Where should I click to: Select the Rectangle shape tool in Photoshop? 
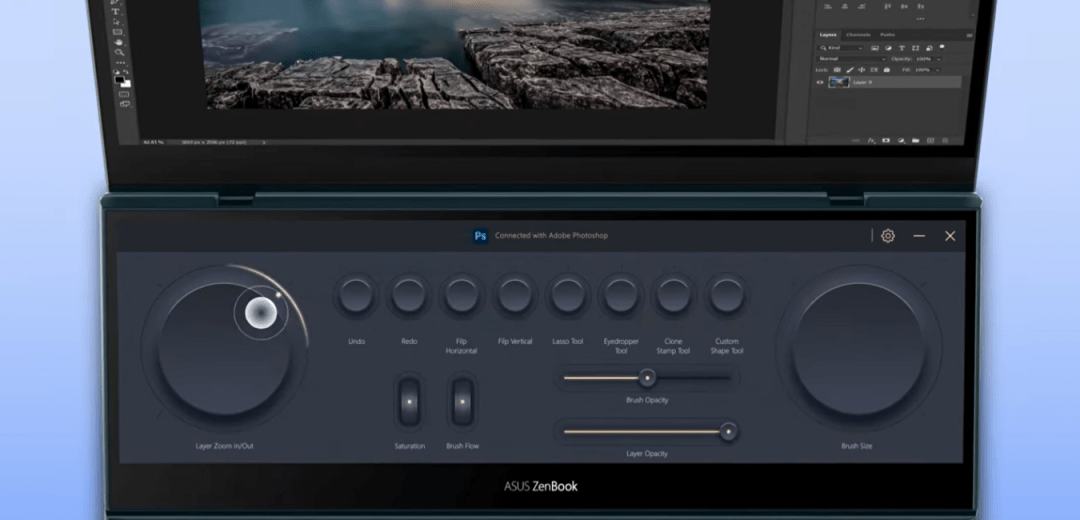pyautogui.click(x=117, y=32)
